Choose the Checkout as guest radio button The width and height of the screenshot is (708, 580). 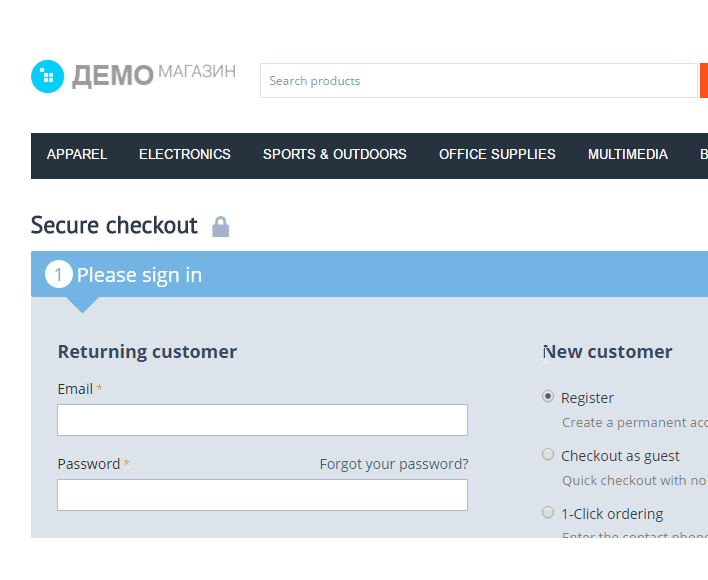[548, 454]
